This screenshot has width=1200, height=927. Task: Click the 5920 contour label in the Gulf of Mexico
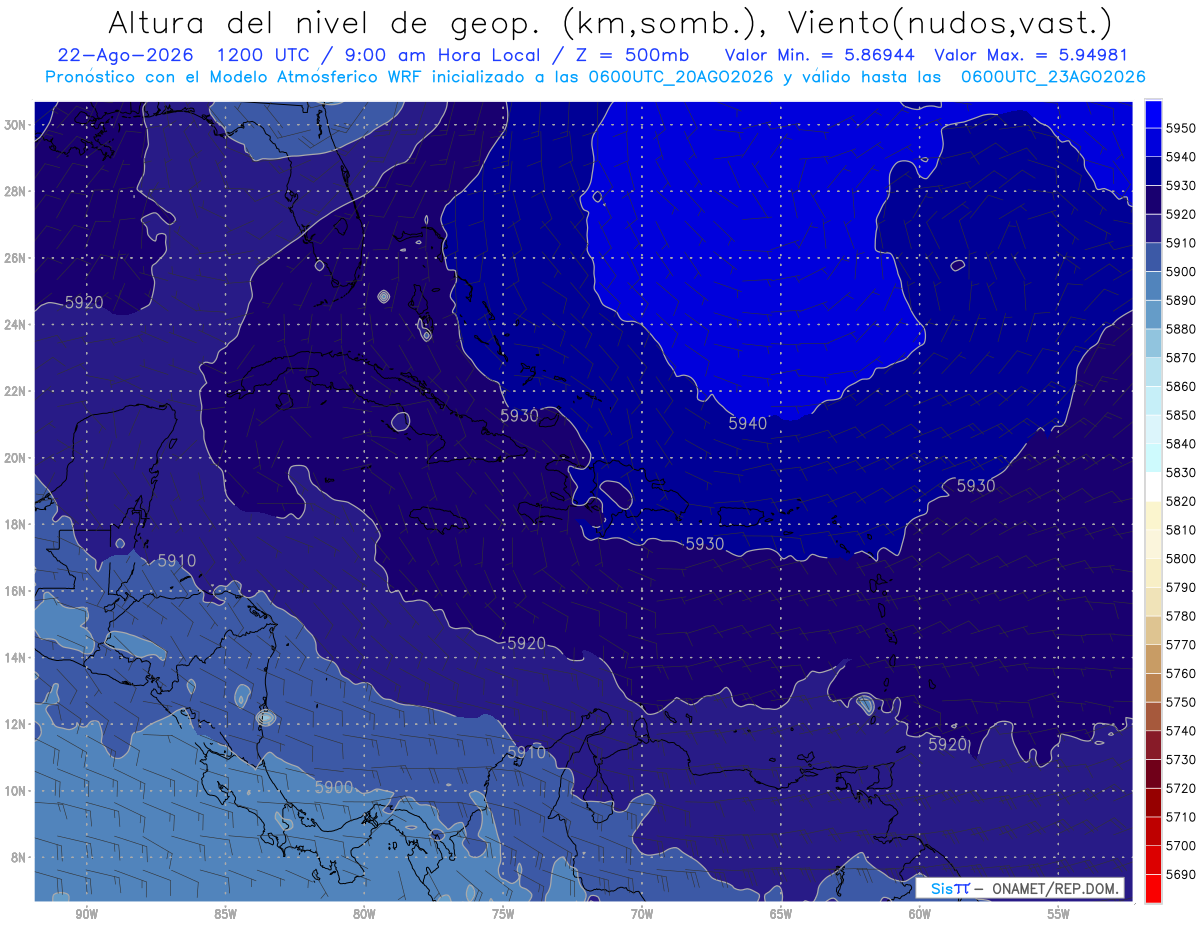(84, 302)
